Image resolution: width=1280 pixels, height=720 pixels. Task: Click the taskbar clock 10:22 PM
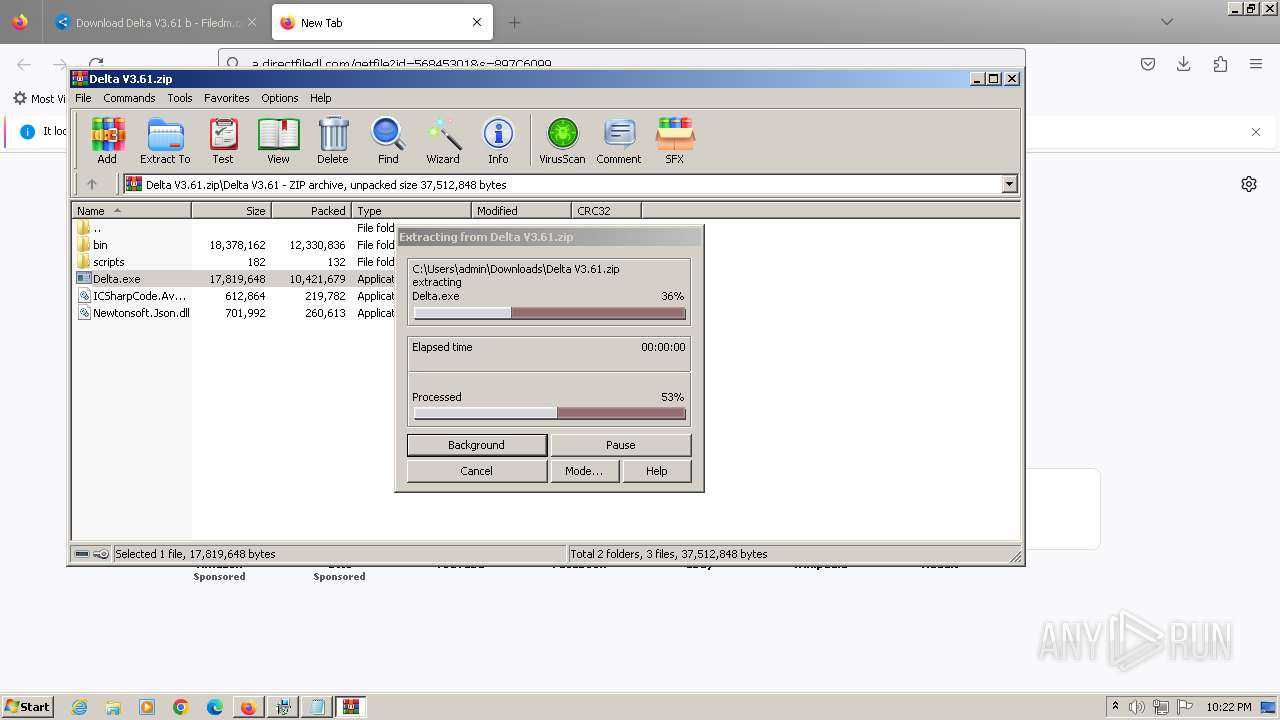(1228, 707)
